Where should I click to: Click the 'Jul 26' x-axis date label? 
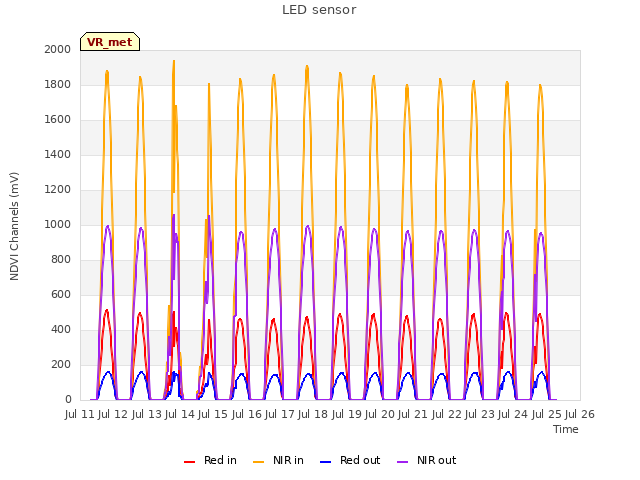[x=580, y=414]
